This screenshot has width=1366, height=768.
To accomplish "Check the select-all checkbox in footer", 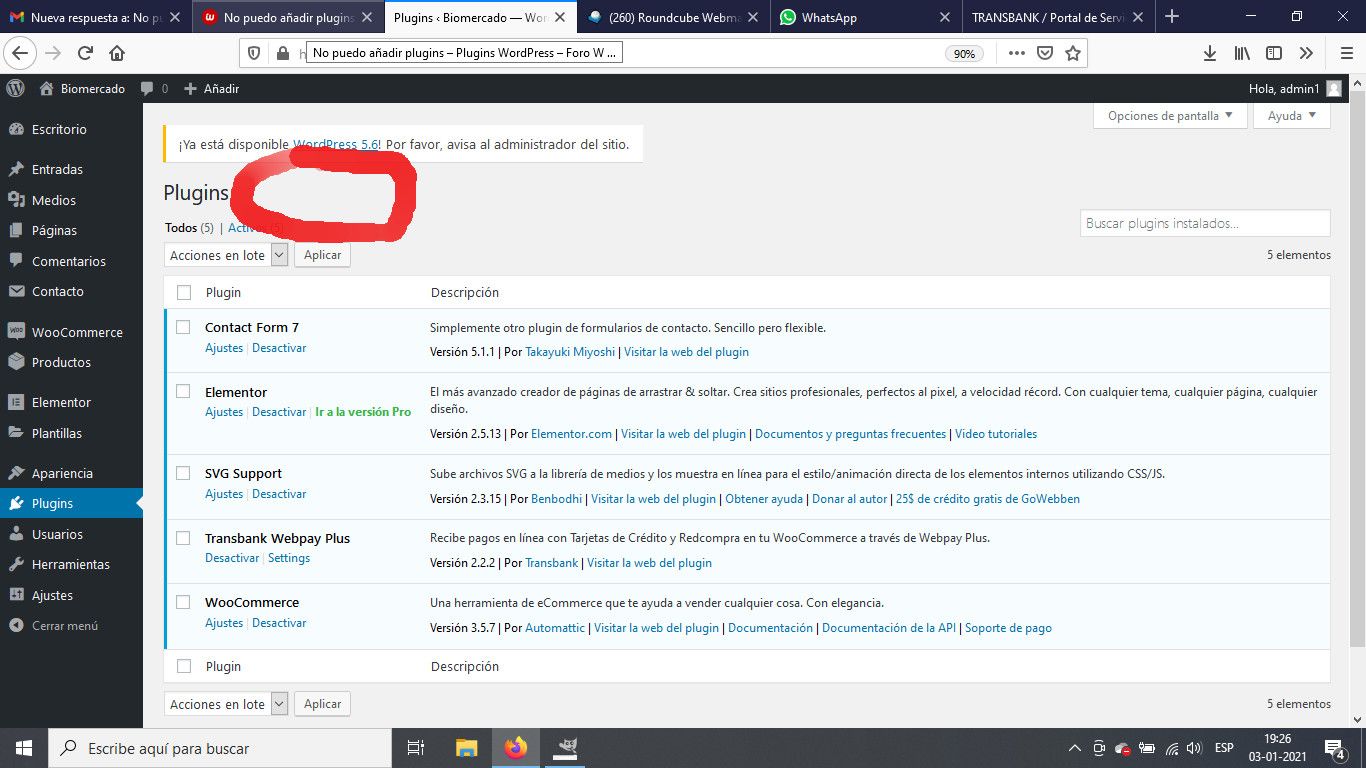I will coord(183,666).
